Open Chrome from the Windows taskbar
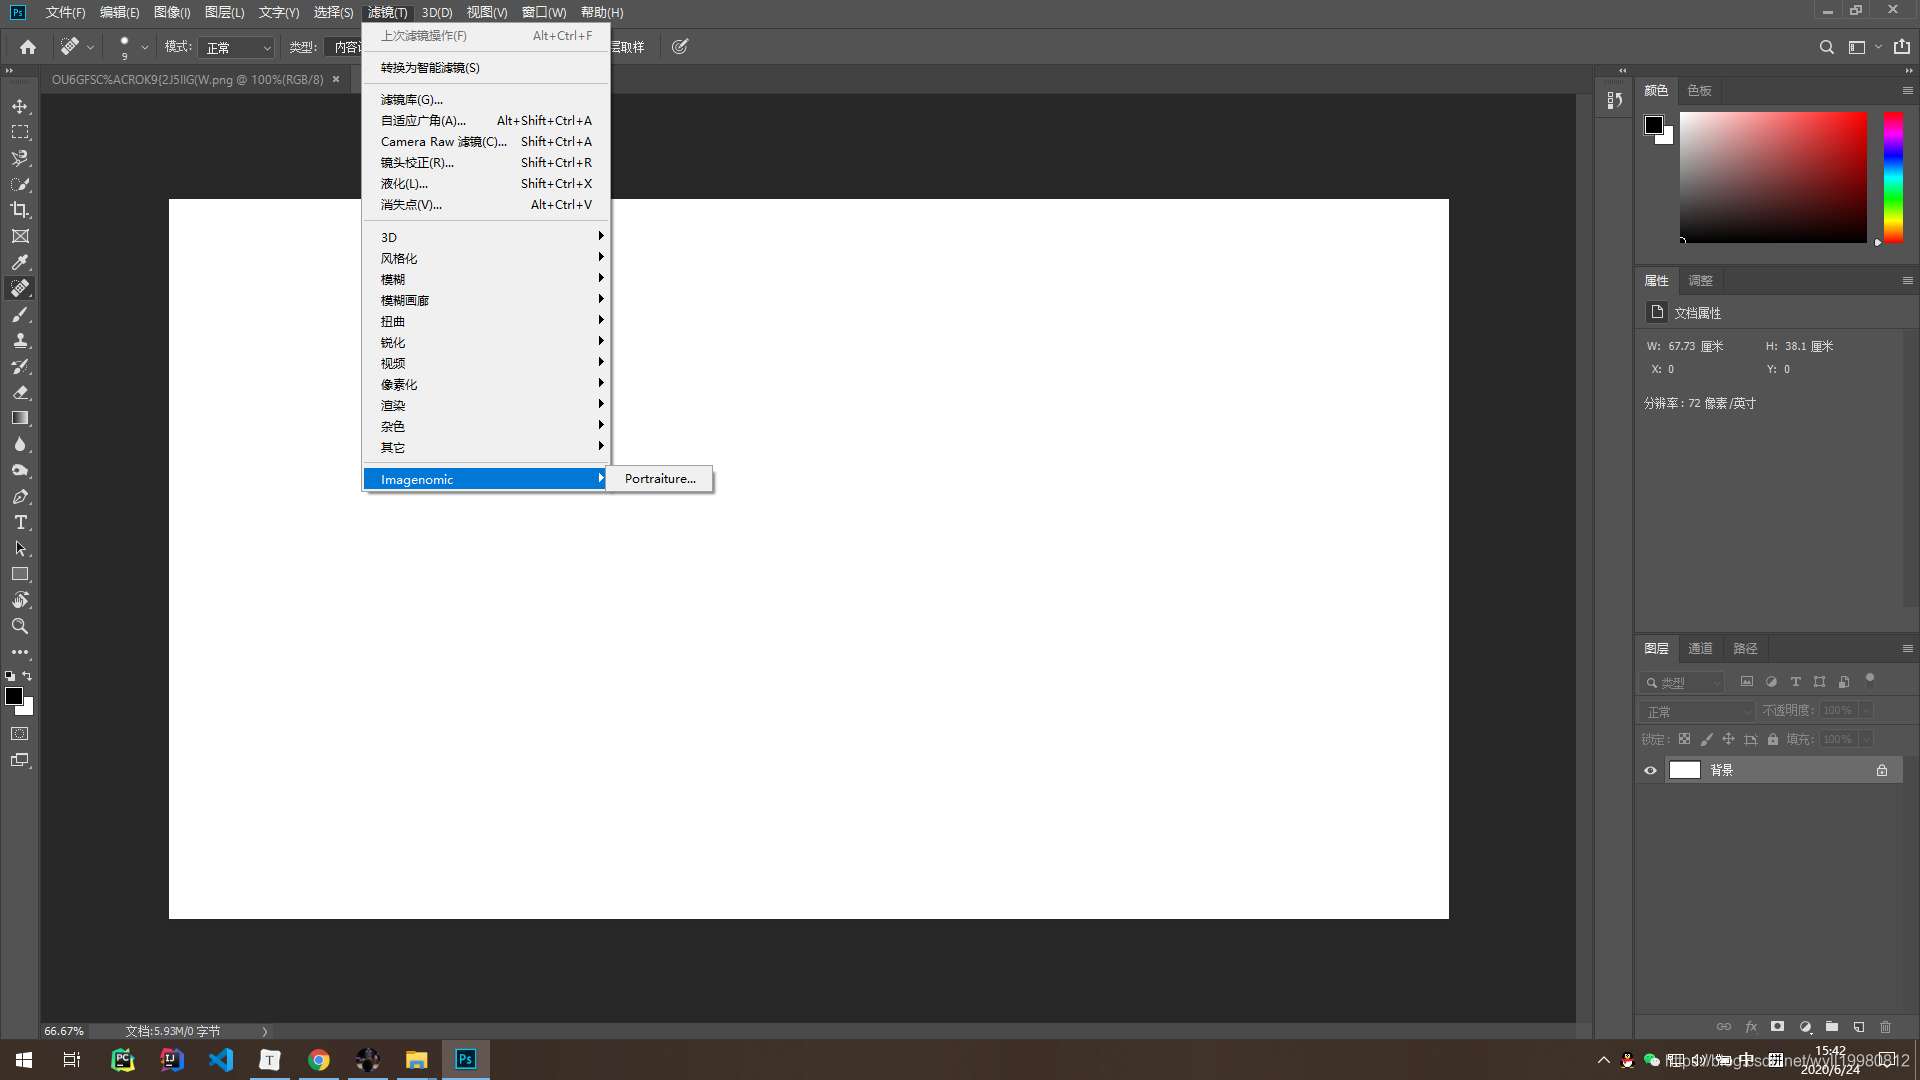Viewport: 1920px width, 1080px height. (x=319, y=1060)
